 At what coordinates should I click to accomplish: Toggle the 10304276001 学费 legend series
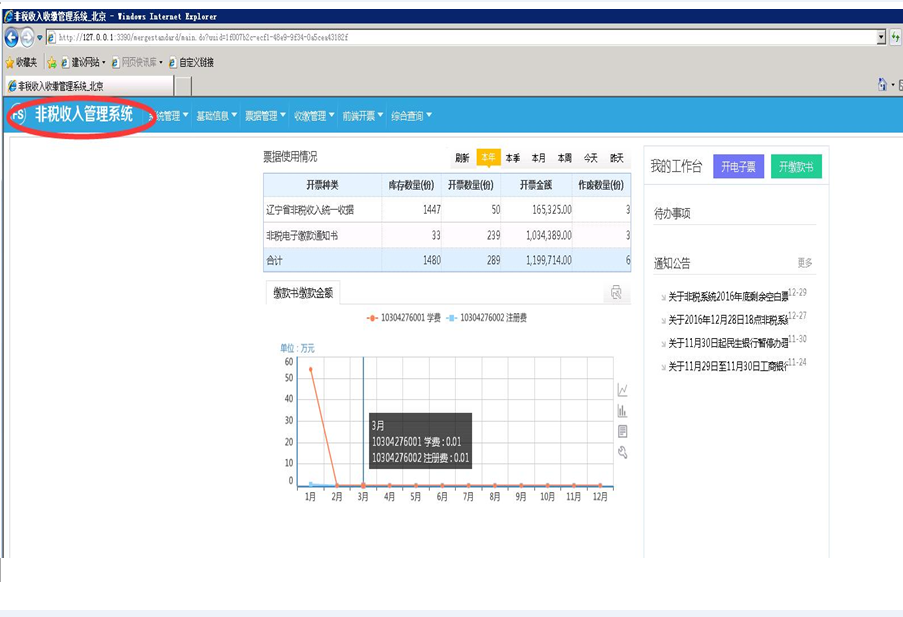[x=404, y=317]
